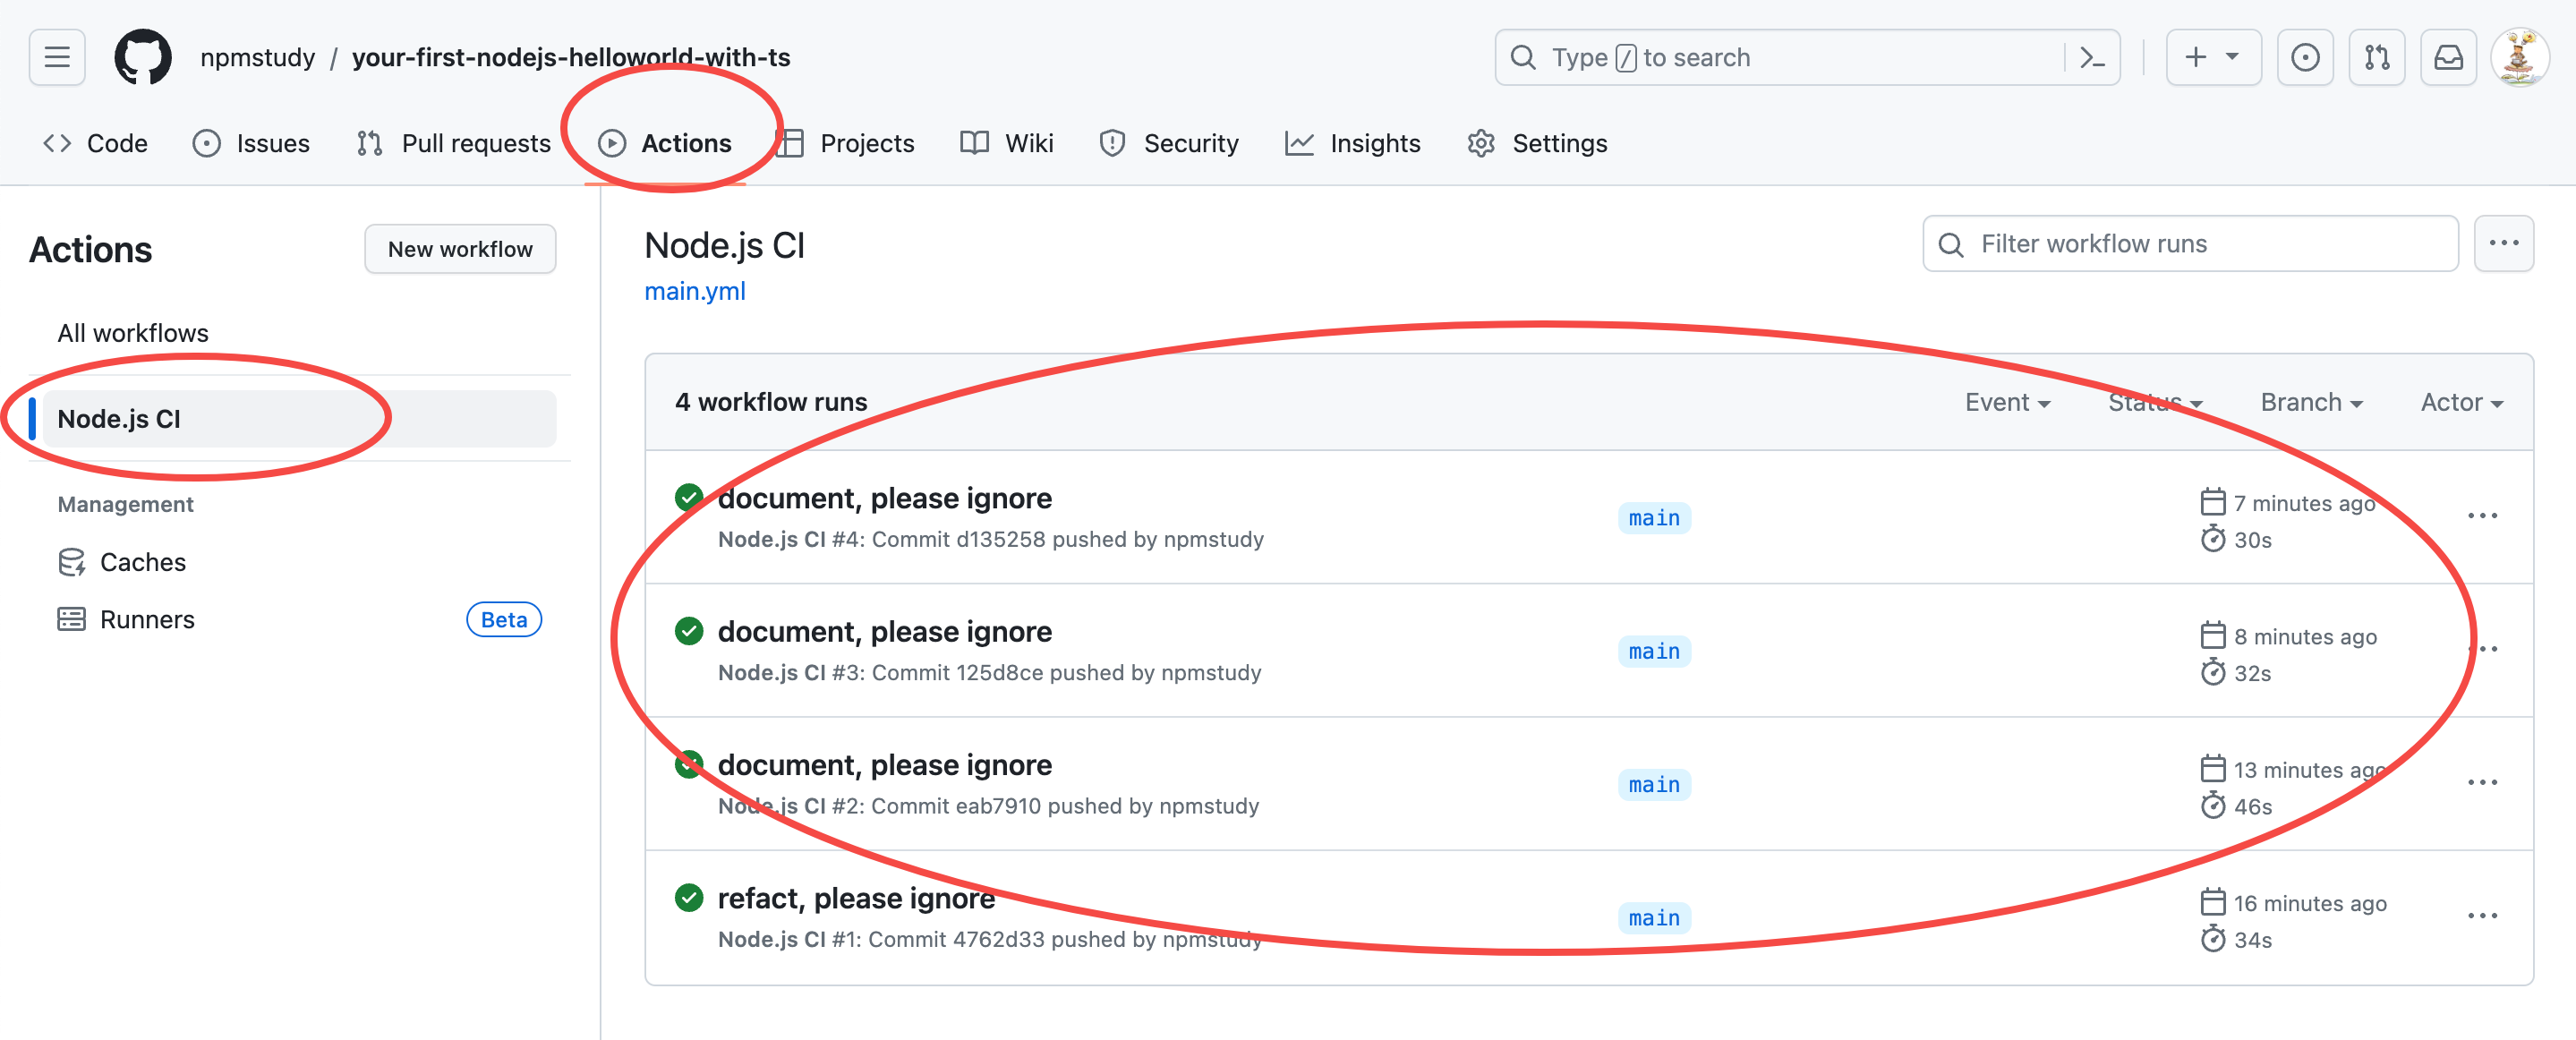The image size is (2576, 1040).
Task: Switch to the Code tab
Action: pos(96,143)
